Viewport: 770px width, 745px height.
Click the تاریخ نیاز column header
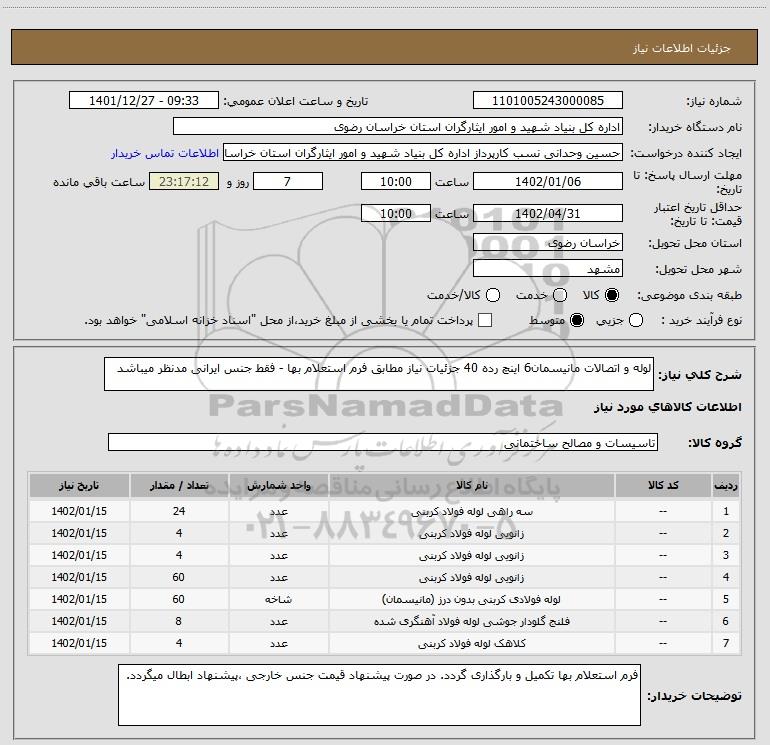tap(79, 485)
